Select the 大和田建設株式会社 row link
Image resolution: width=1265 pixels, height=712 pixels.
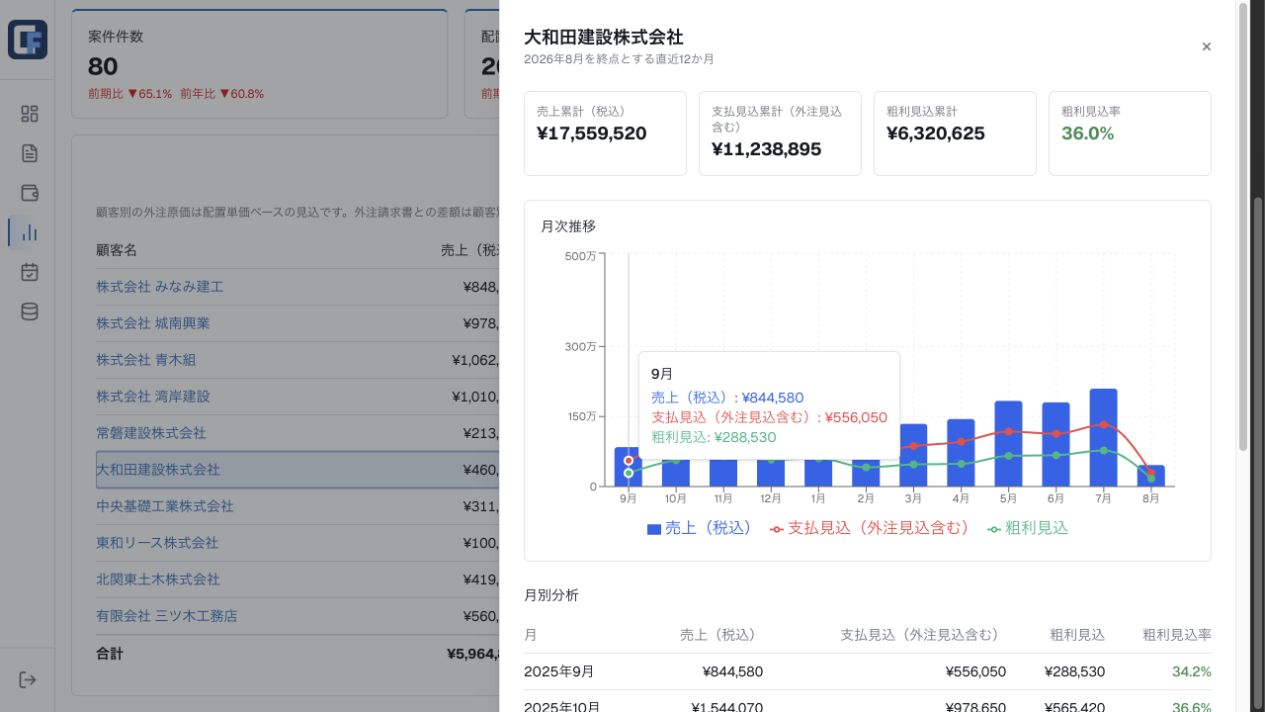click(158, 469)
